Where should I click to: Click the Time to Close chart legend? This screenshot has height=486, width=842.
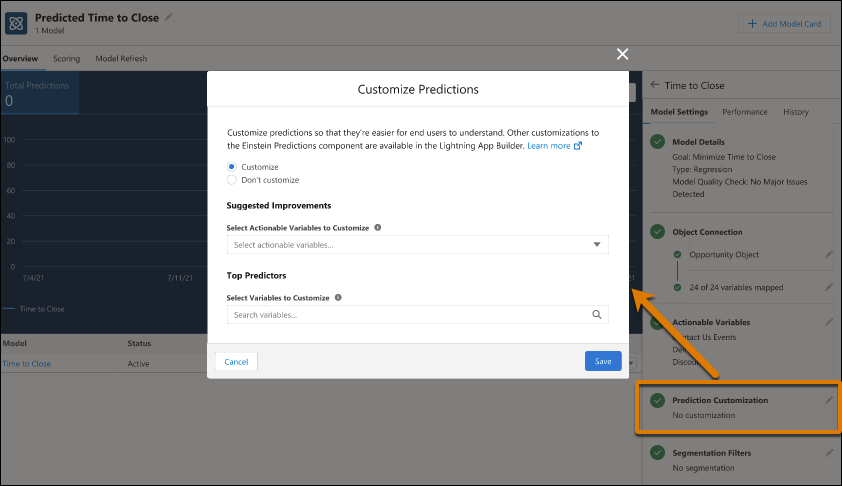[34, 309]
